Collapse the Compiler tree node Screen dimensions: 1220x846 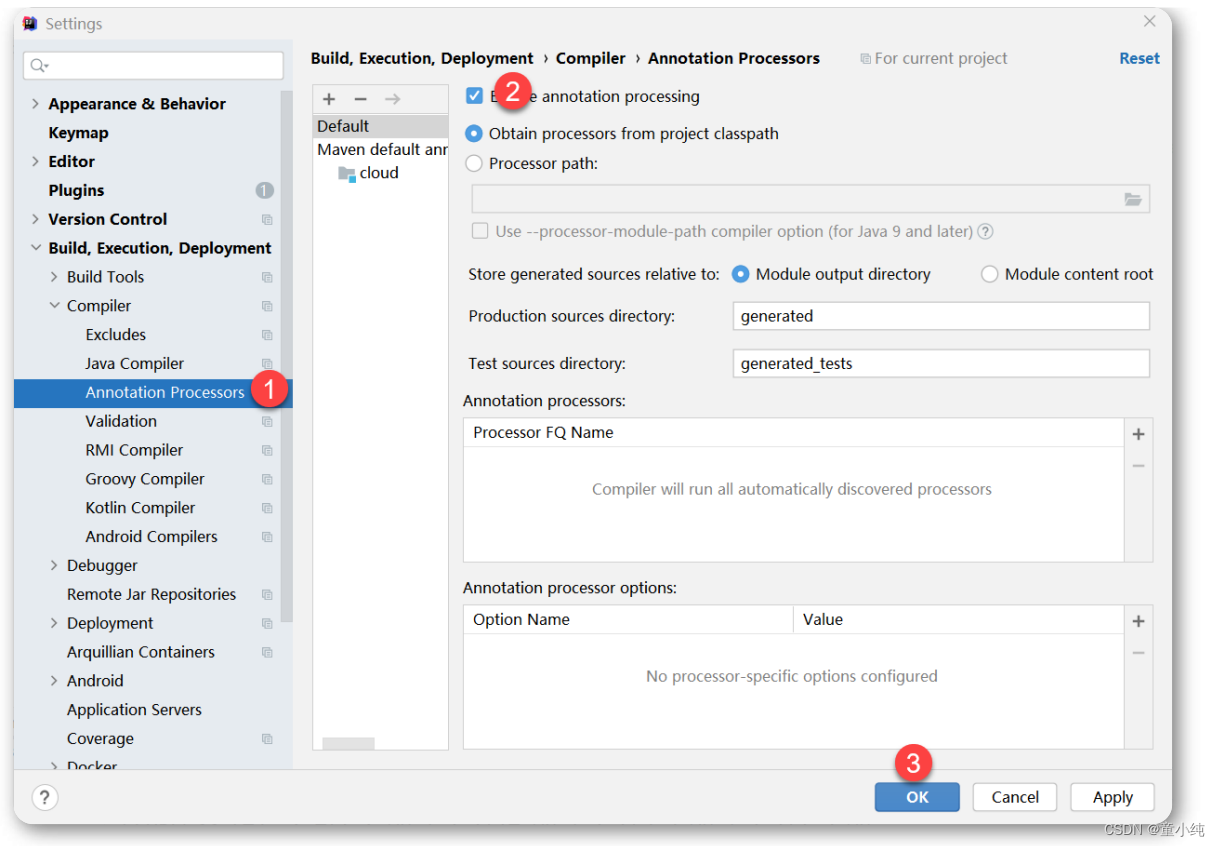coord(54,306)
